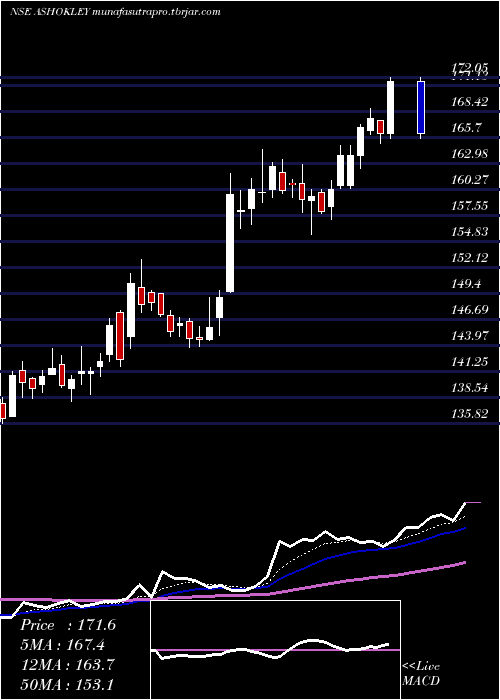
Task: Select the 135.82 price level label
Action: tap(469, 413)
